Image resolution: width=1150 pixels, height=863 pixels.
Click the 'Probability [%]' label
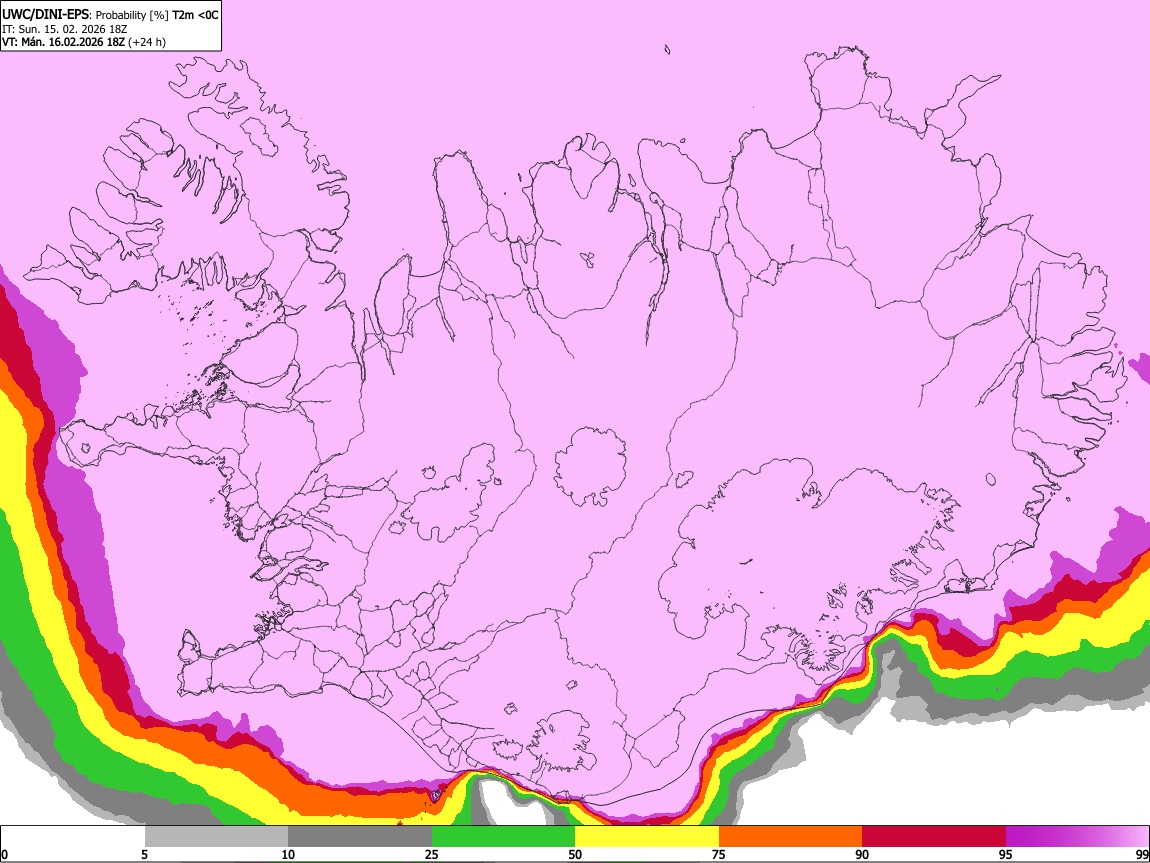[x=132, y=15]
